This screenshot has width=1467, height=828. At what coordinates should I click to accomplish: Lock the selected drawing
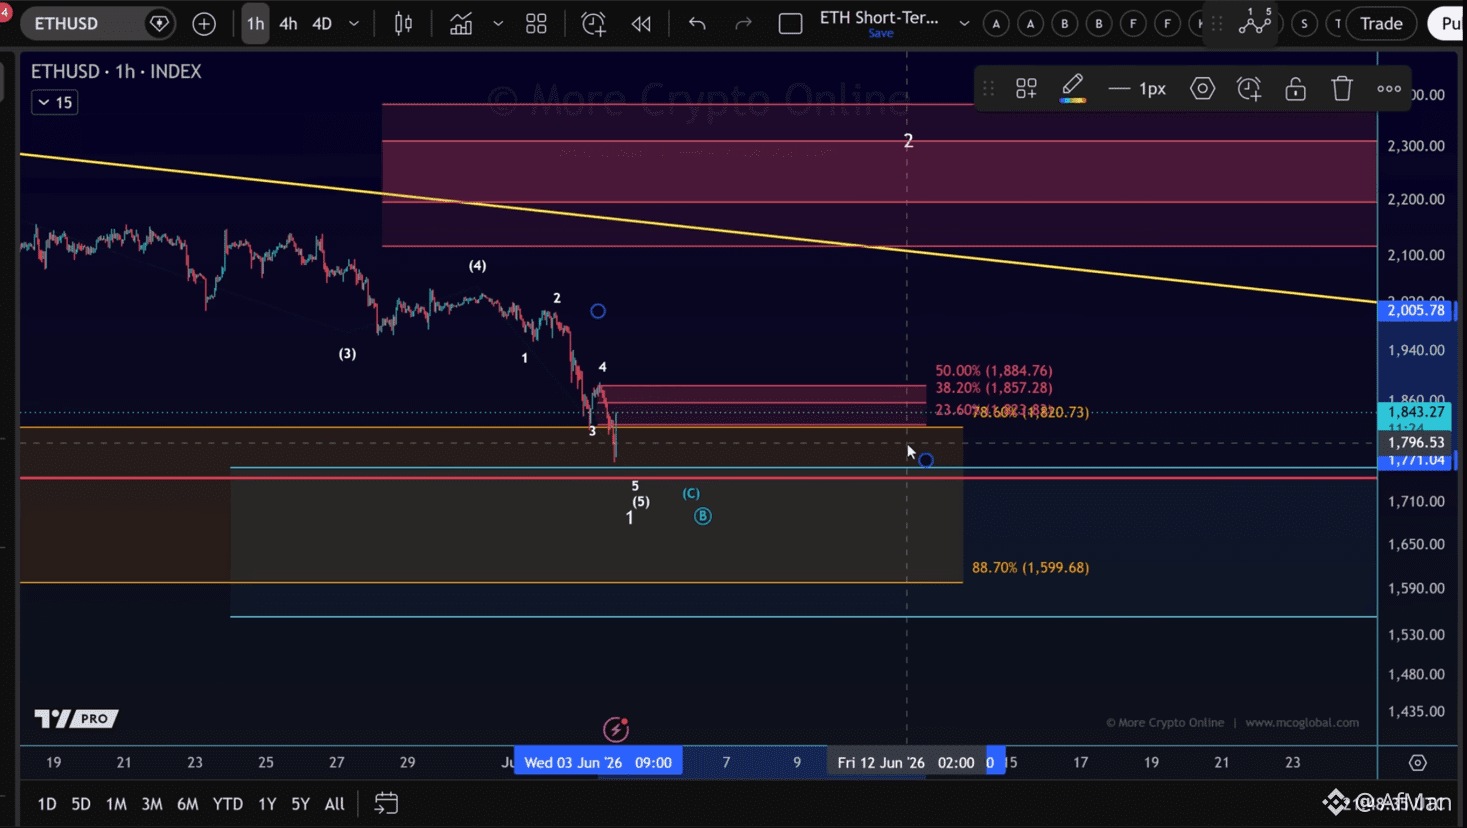[1295, 89]
